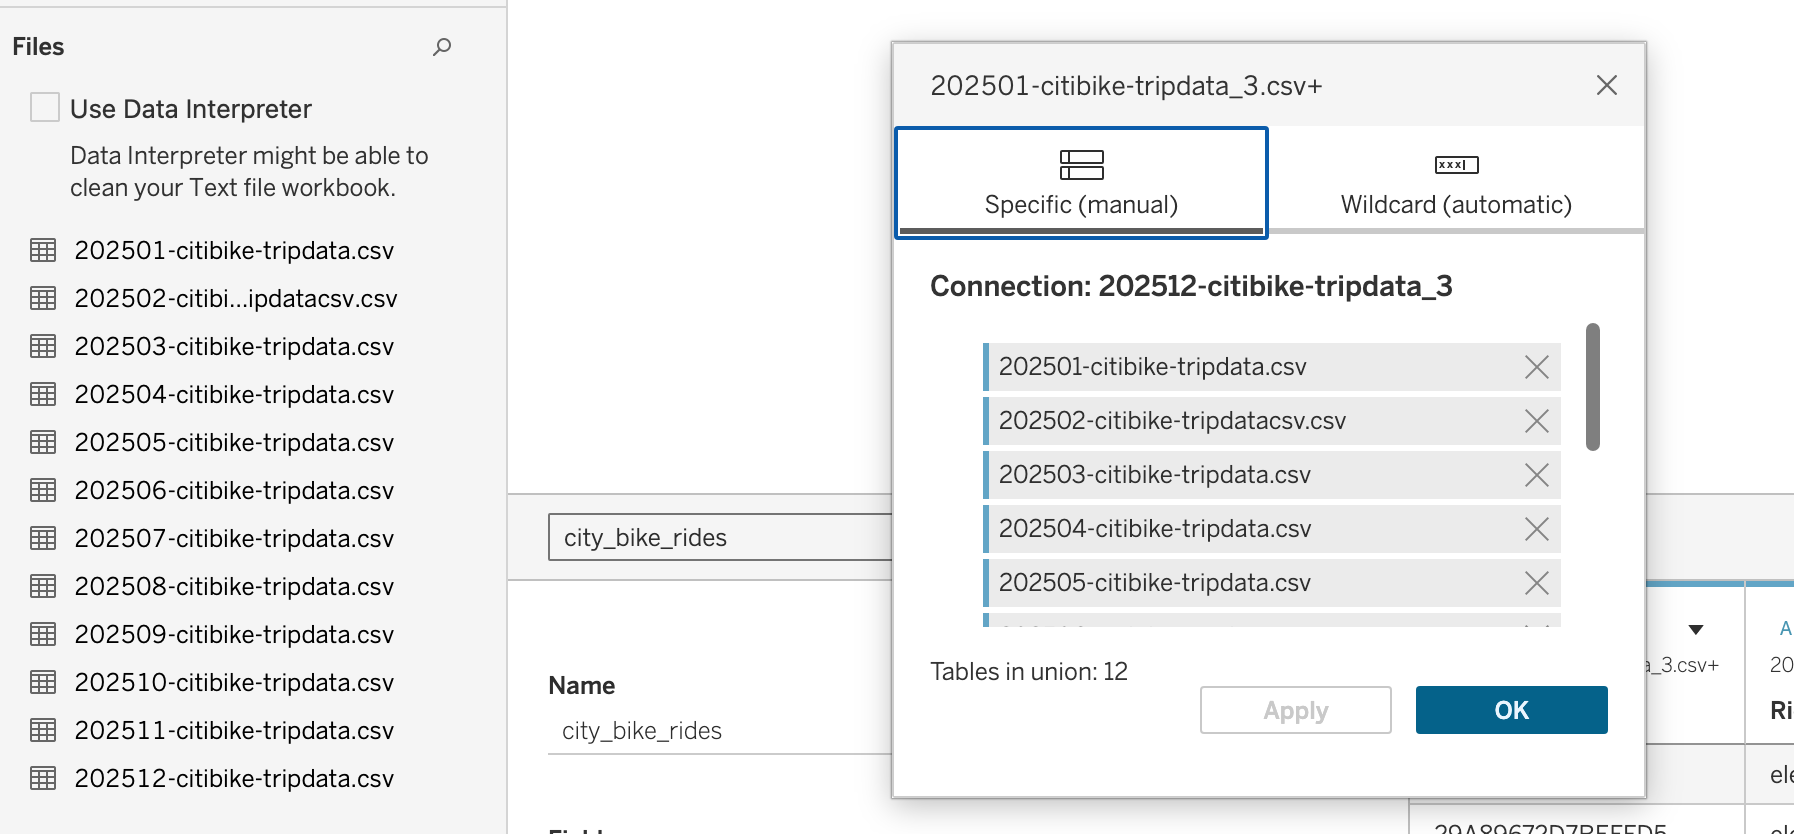
Task: Remove 202502-citibike-tripdatacsv.csv from the union
Action: coord(1536,421)
